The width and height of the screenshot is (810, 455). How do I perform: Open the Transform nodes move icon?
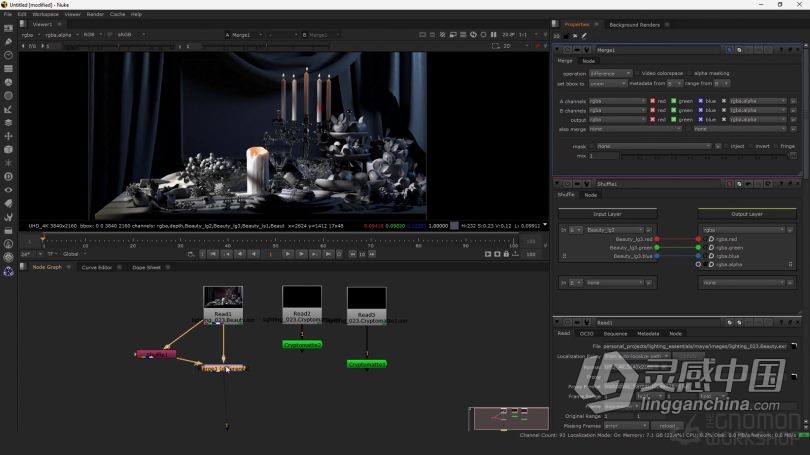tap(8, 136)
